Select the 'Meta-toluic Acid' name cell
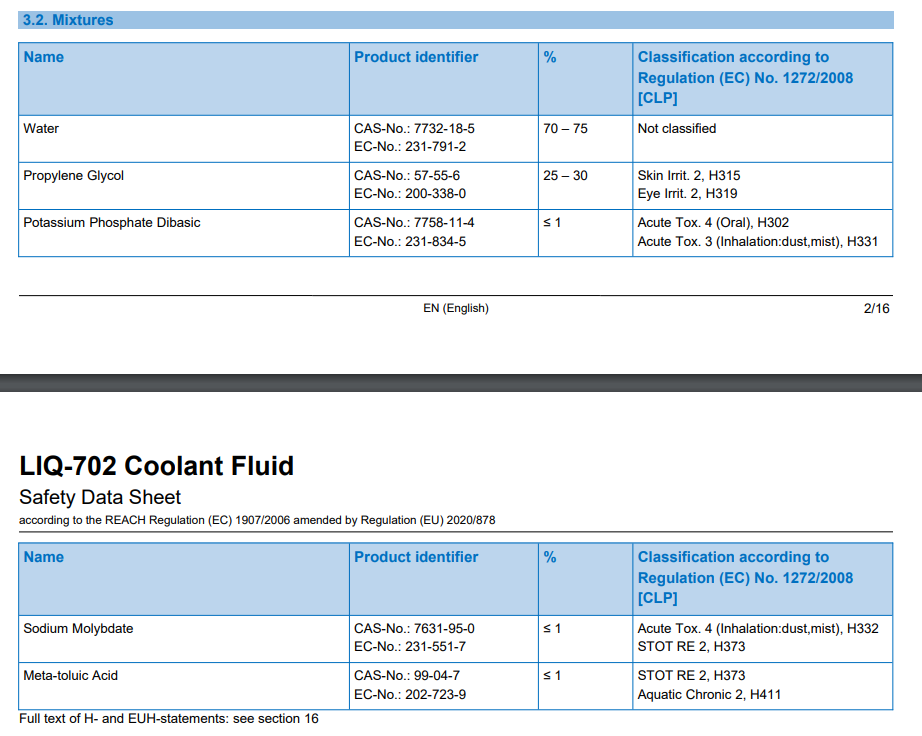Screen dimensions: 922x736 pos(183,686)
